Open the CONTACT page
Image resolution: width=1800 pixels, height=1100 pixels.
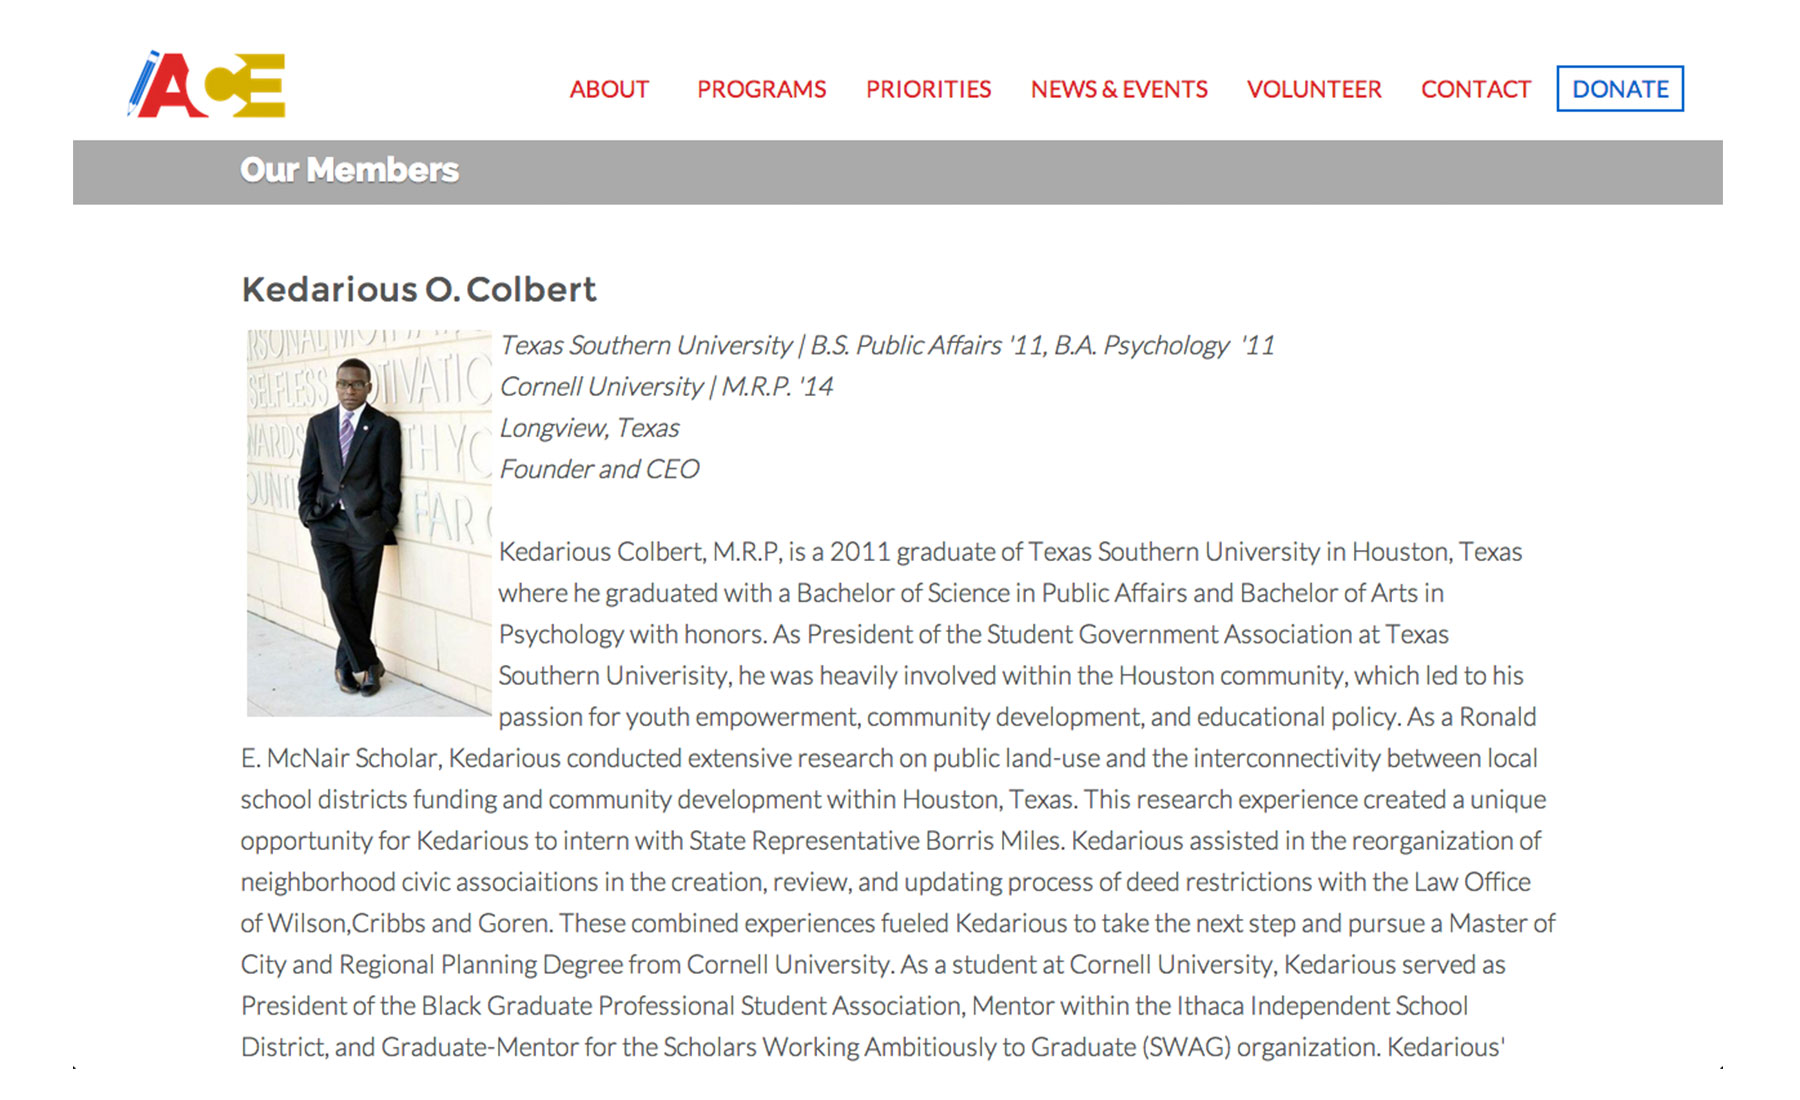[x=1475, y=90]
